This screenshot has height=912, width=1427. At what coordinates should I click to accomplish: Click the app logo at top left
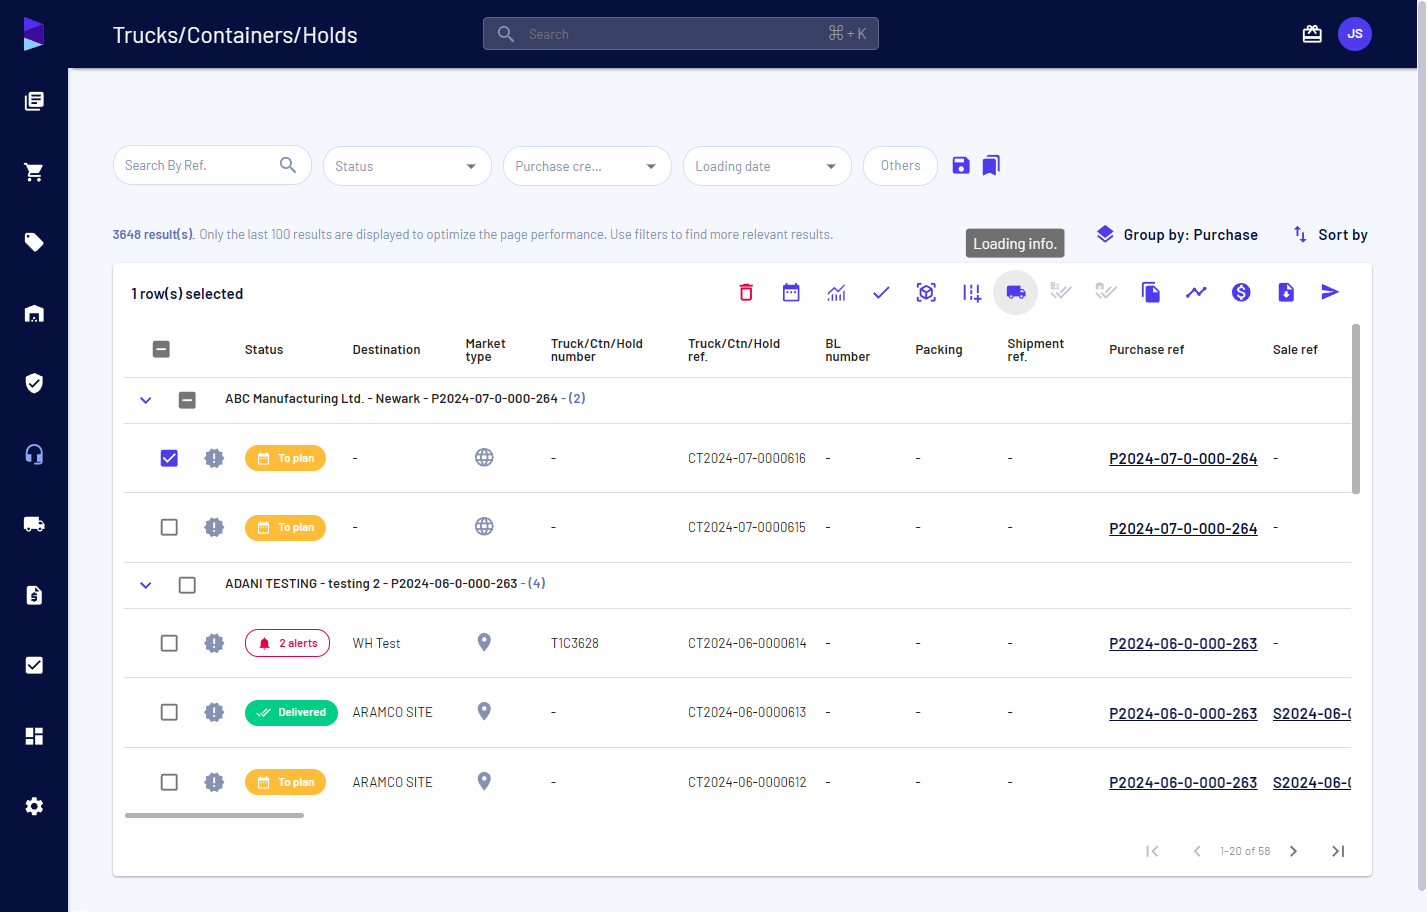tap(34, 34)
